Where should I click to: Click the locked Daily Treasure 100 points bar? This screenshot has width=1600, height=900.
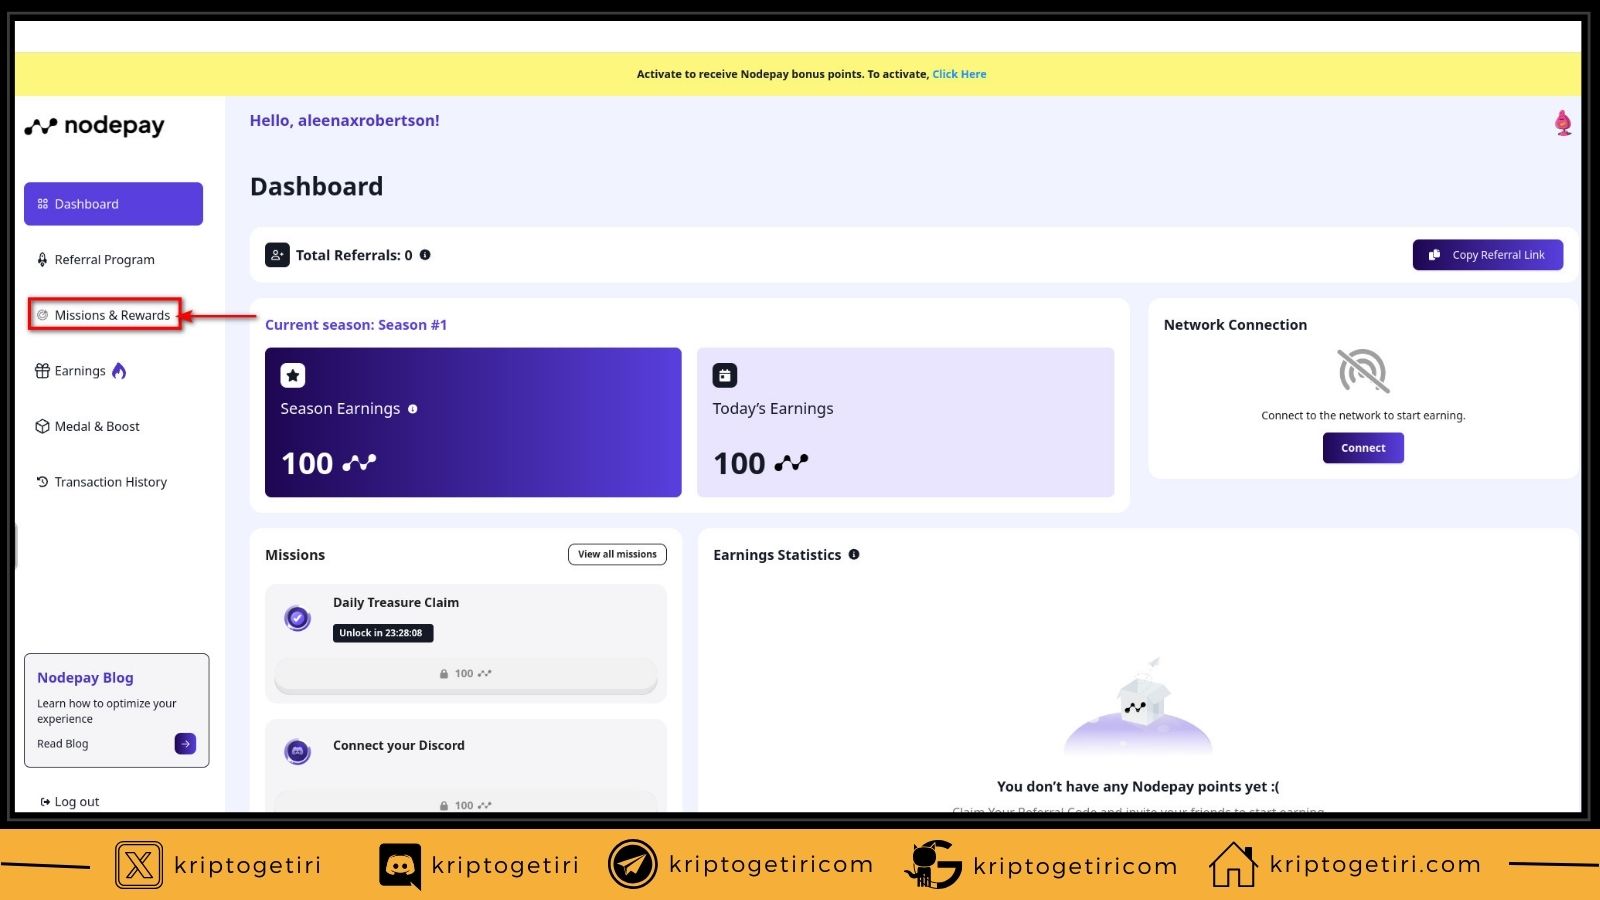coord(466,674)
